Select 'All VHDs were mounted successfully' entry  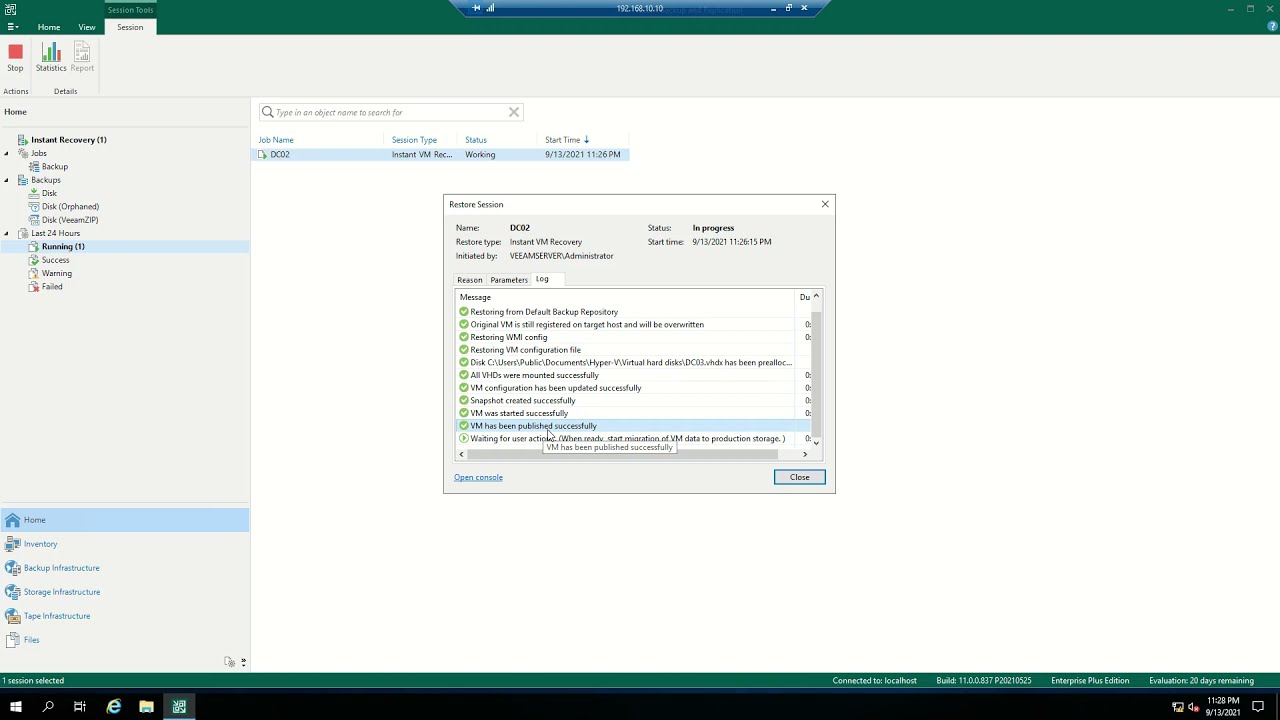[534, 375]
